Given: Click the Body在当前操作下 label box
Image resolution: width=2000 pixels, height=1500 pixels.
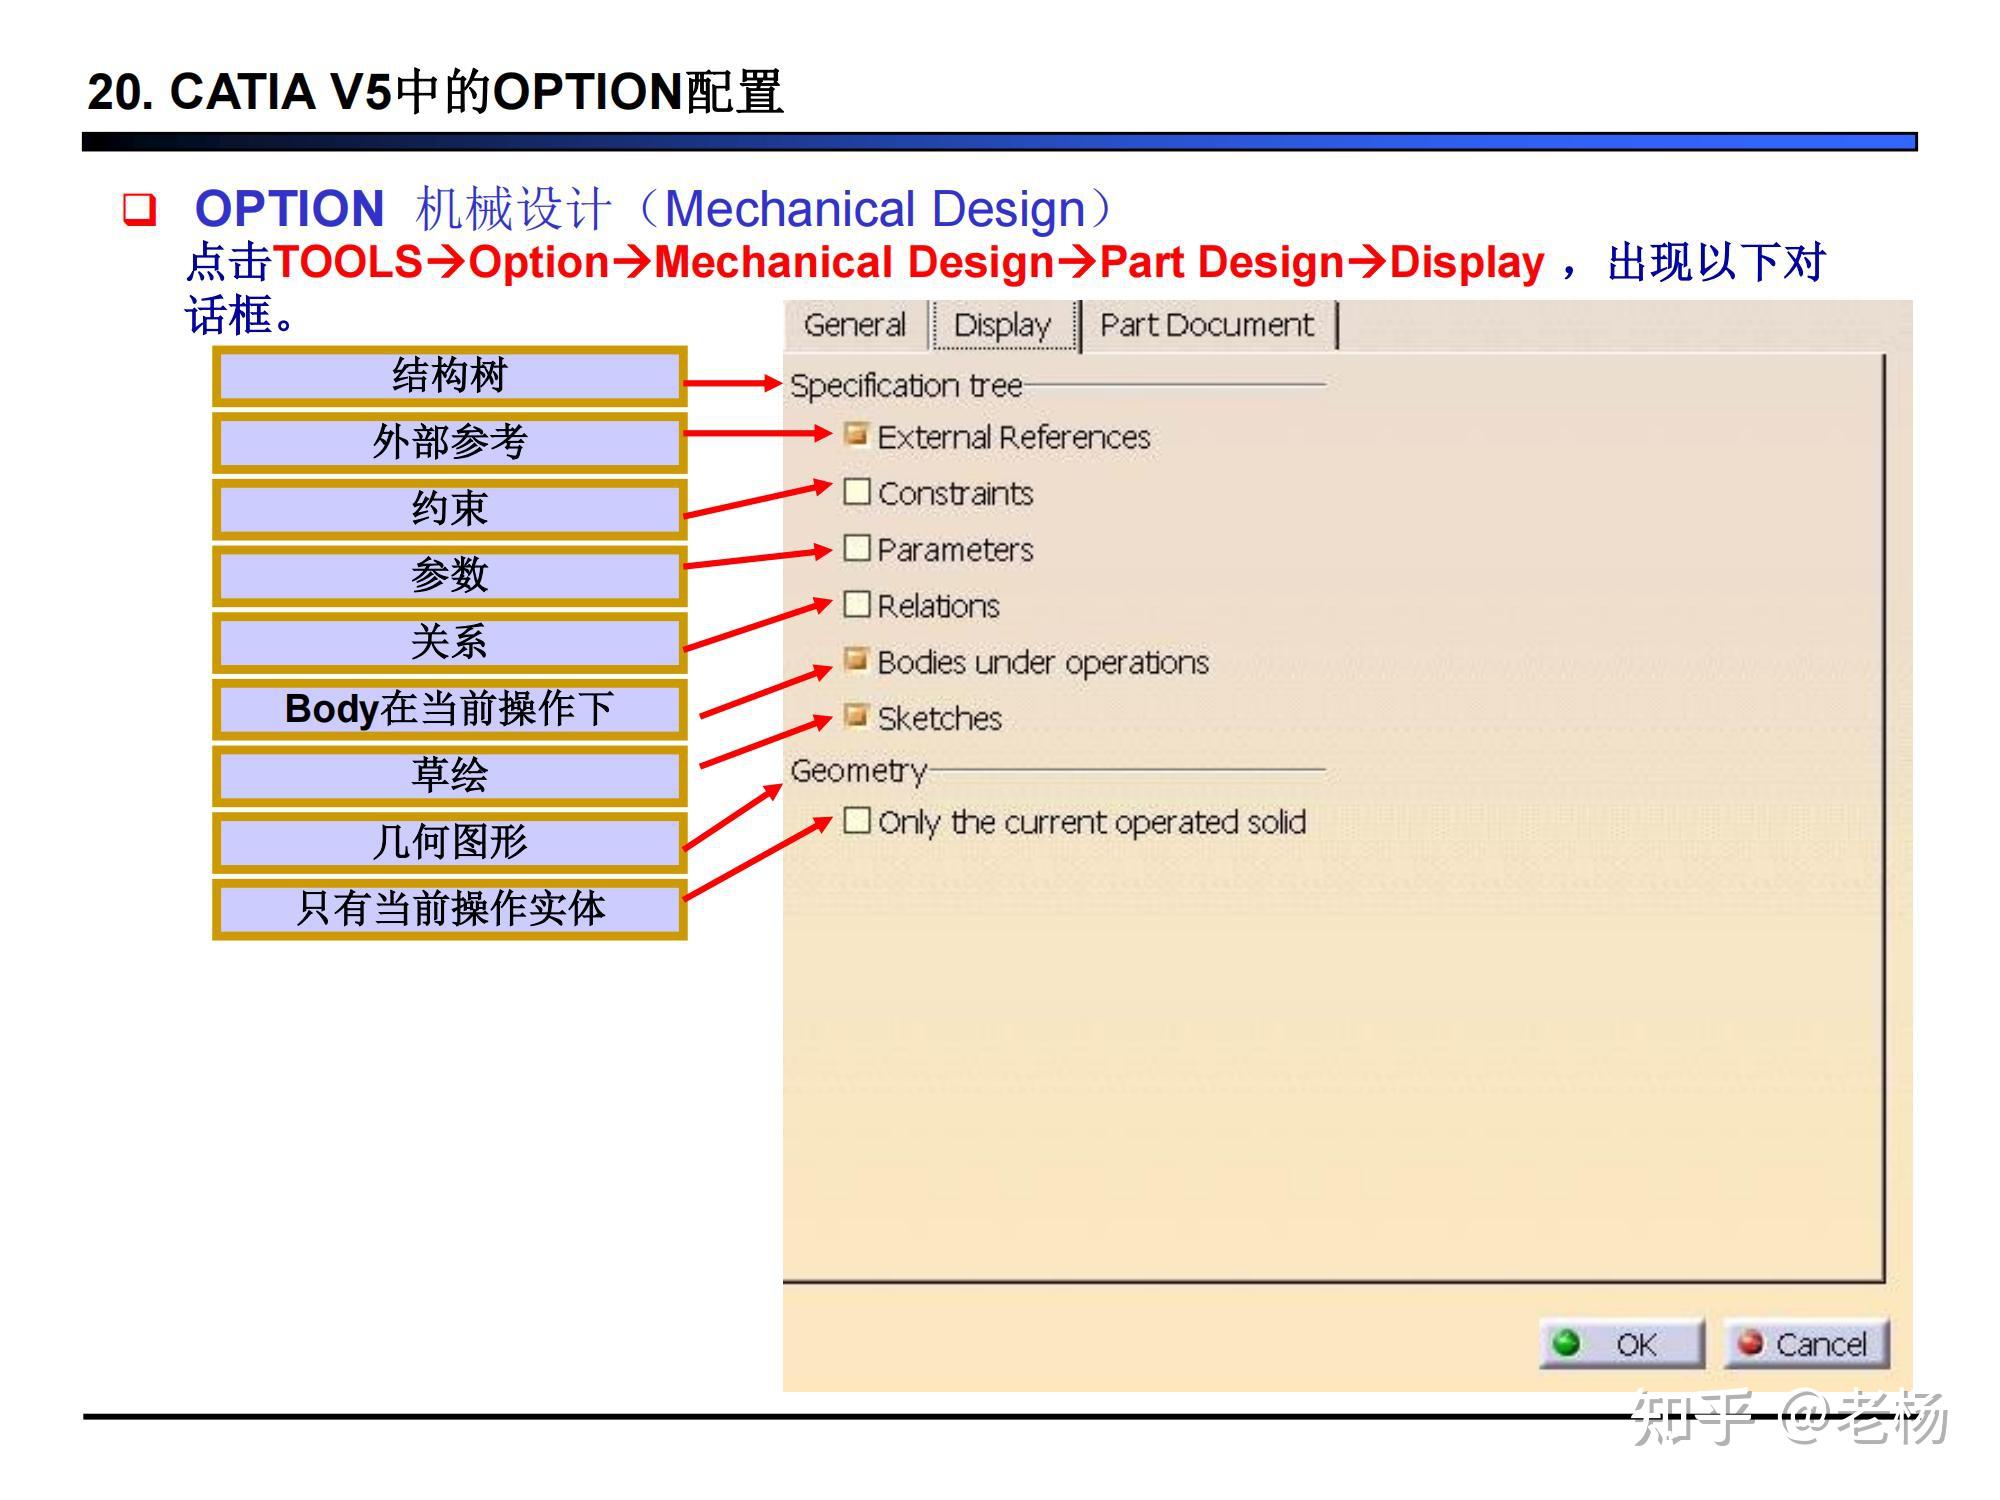Looking at the screenshot, I should [450, 709].
